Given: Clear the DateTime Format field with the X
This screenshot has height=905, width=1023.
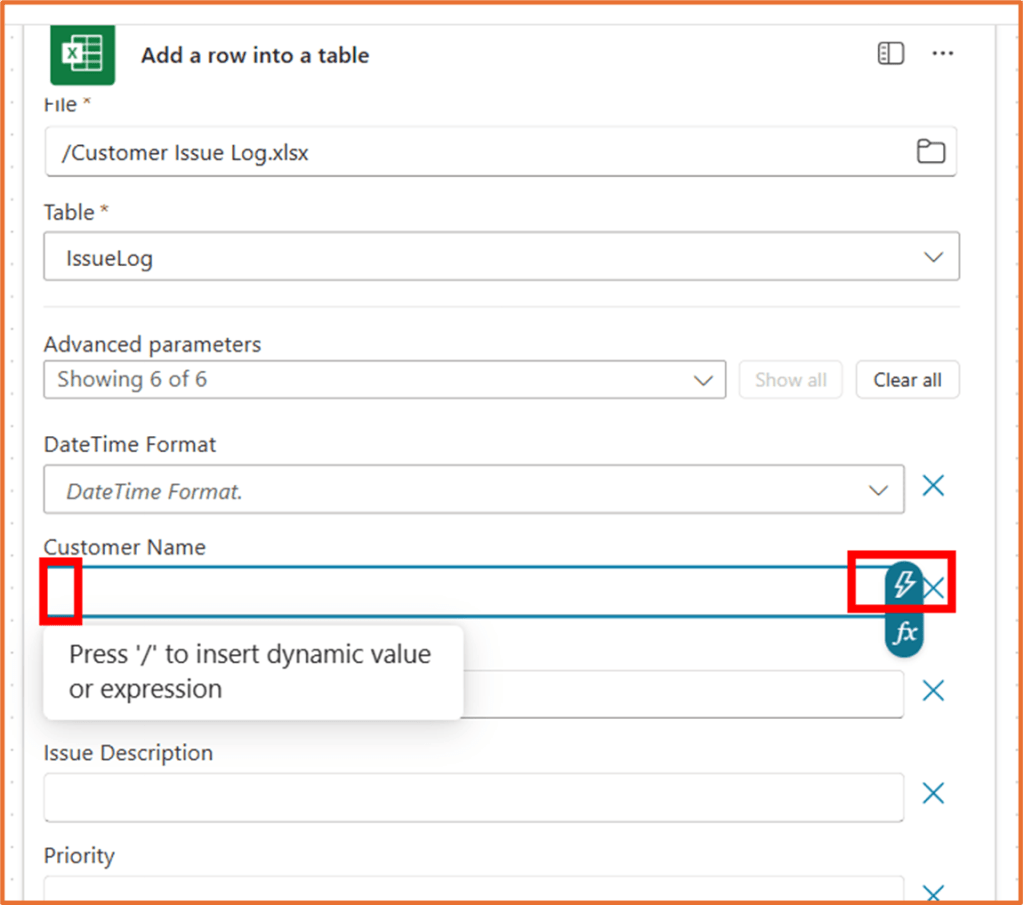Looking at the screenshot, I should coord(932,485).
